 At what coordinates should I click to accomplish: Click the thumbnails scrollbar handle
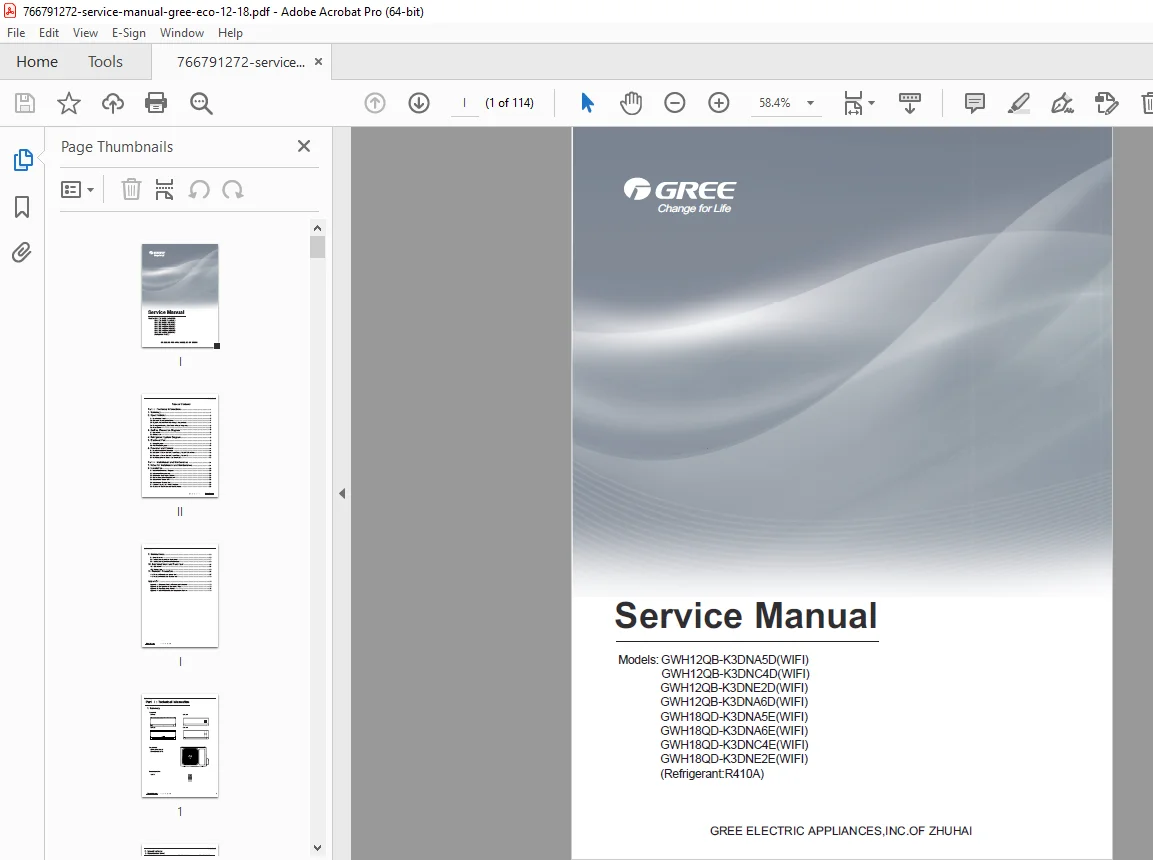pyautogui.click(x=318, y=247)
